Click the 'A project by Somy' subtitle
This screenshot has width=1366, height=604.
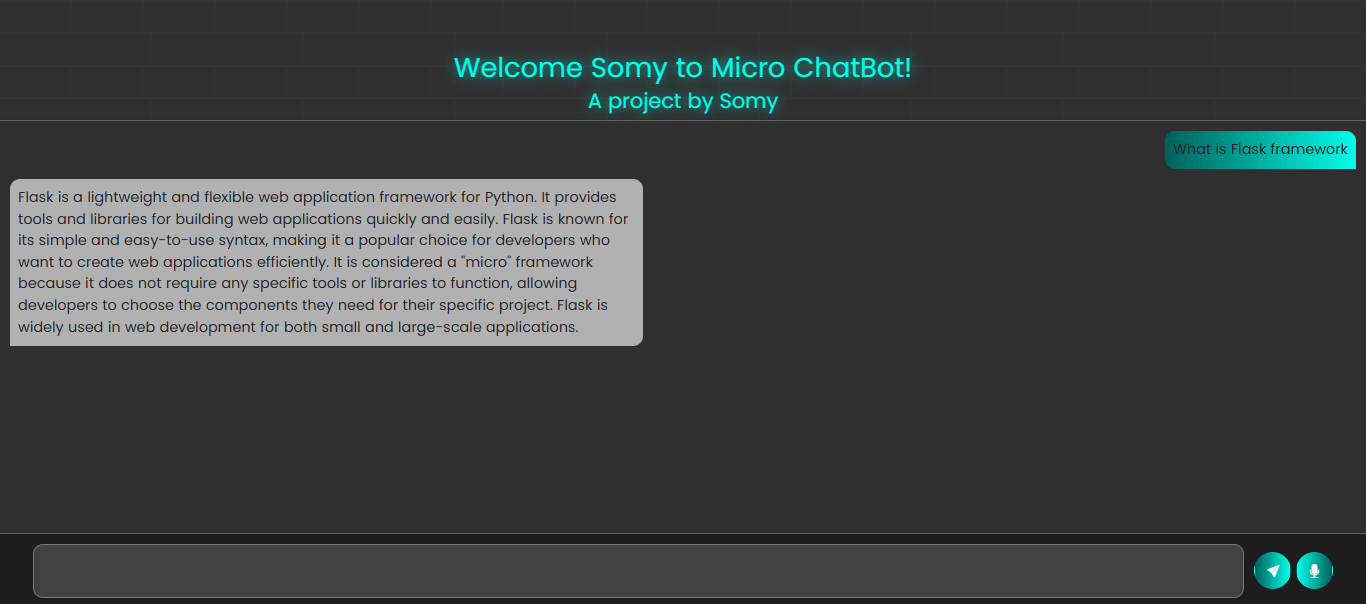[683, 101]
